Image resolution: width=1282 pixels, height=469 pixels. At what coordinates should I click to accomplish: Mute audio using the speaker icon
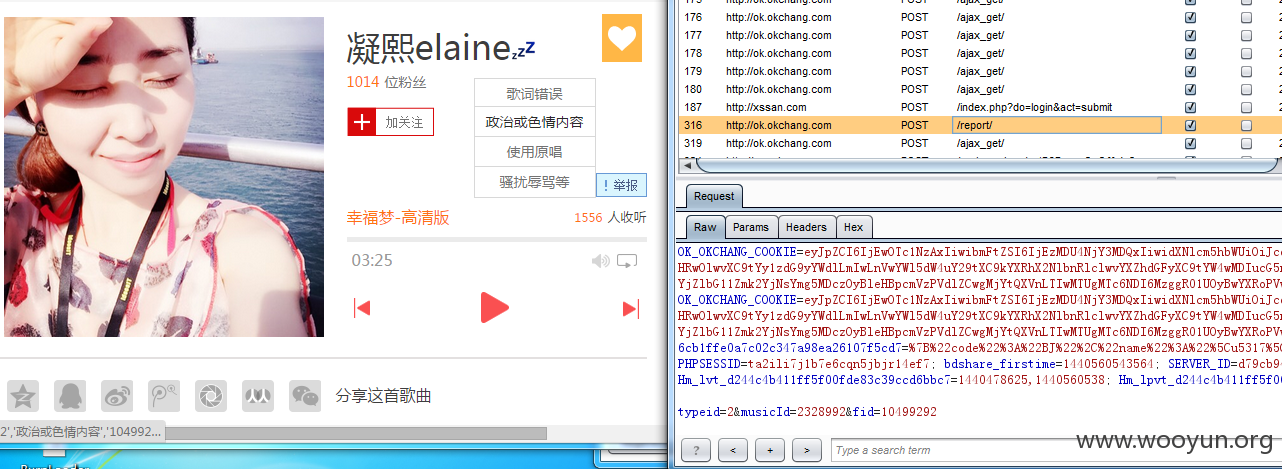point(600,261)
